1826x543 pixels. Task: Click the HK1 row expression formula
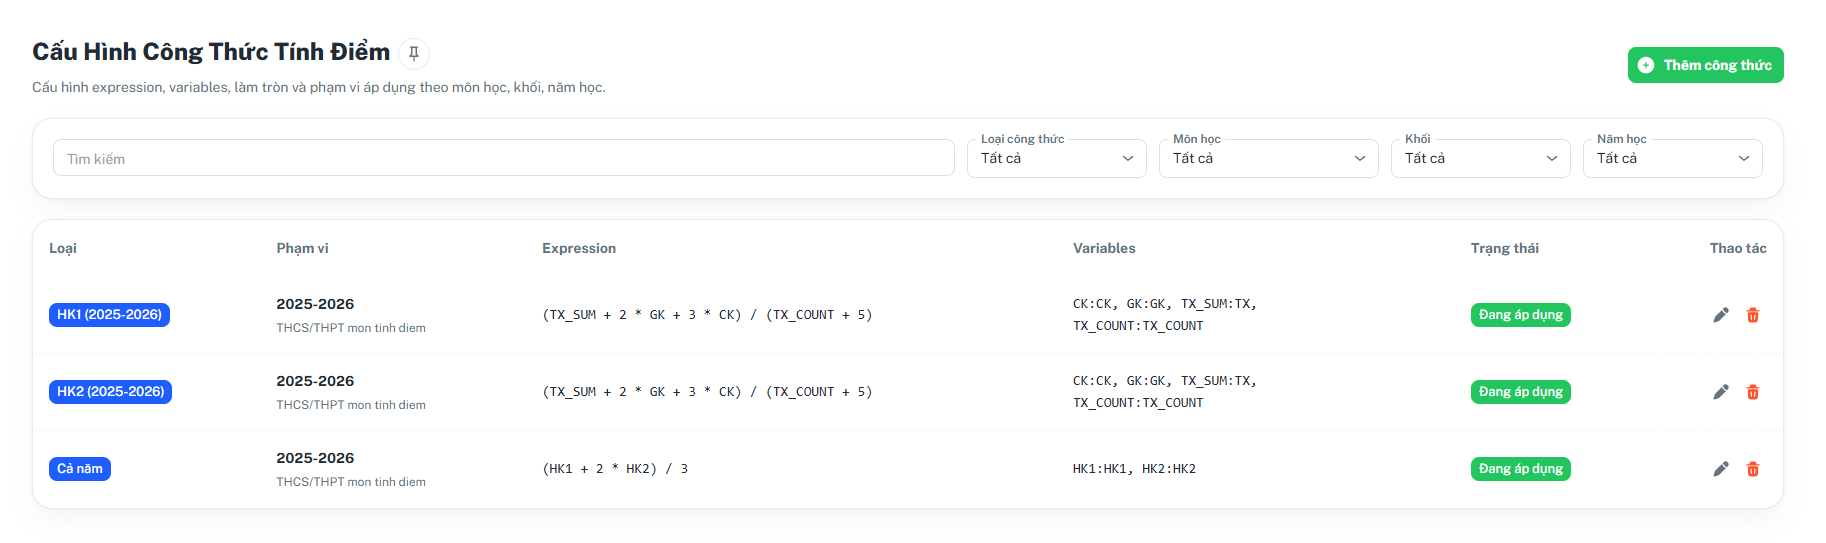click(707, 315)
